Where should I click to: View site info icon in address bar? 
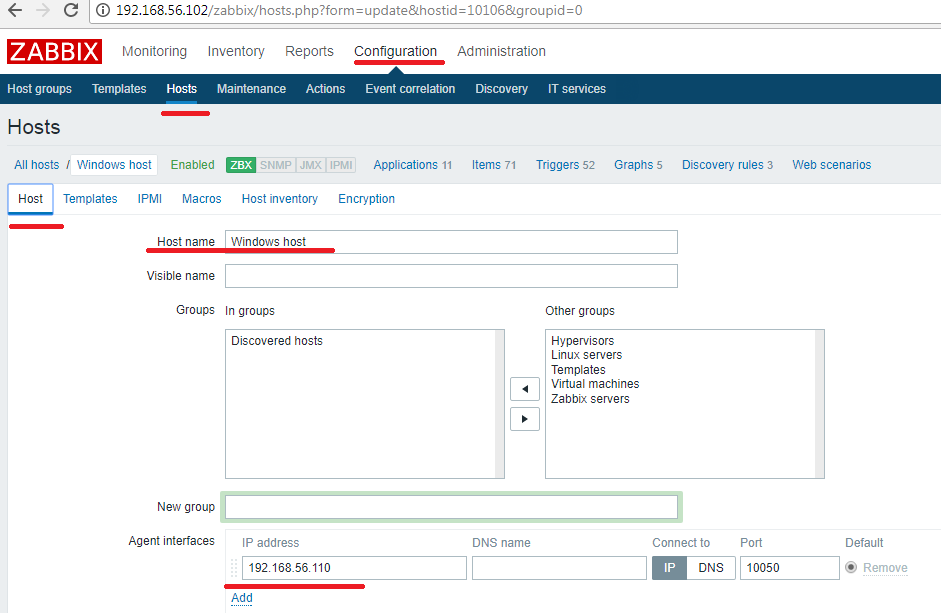[103, 10]
